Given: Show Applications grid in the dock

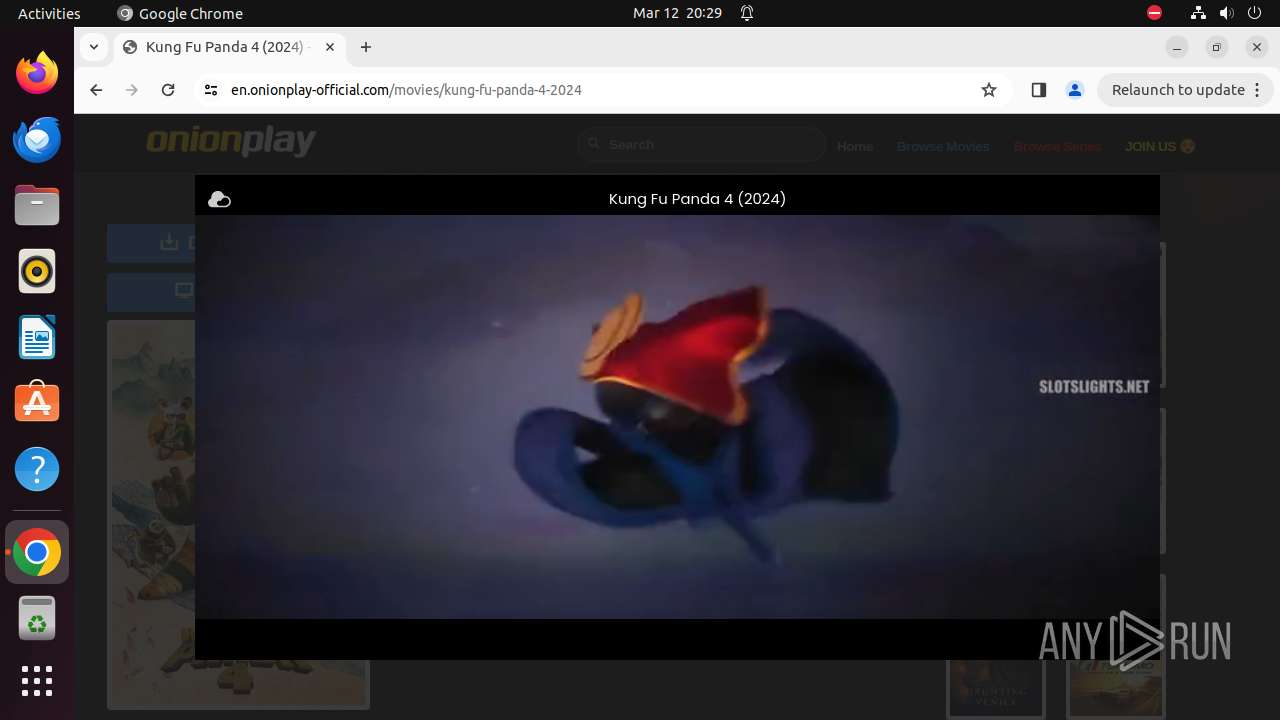Looking at the screenshot, I should pos(37,681).
